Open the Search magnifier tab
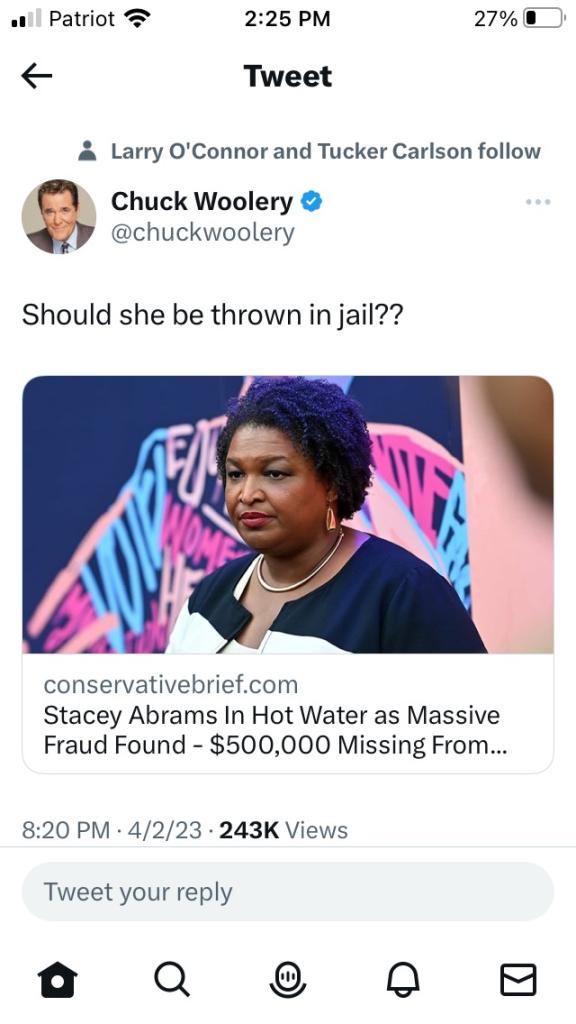 (x=172, y=980)
